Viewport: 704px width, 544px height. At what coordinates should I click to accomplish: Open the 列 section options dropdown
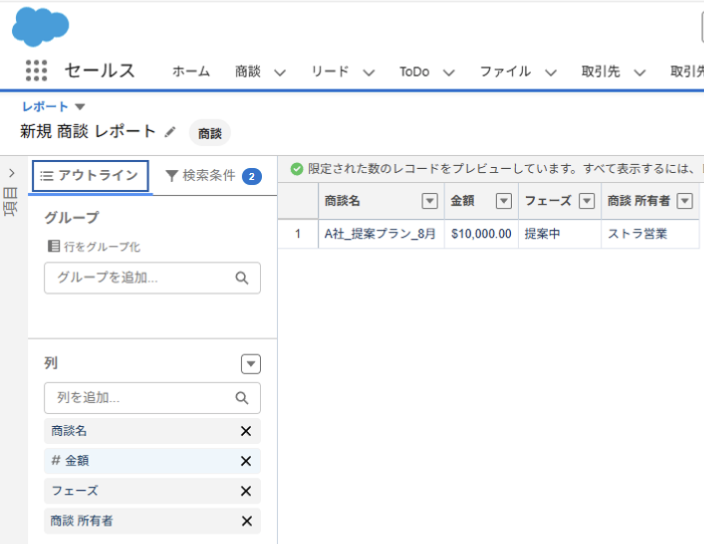[251, 364]
